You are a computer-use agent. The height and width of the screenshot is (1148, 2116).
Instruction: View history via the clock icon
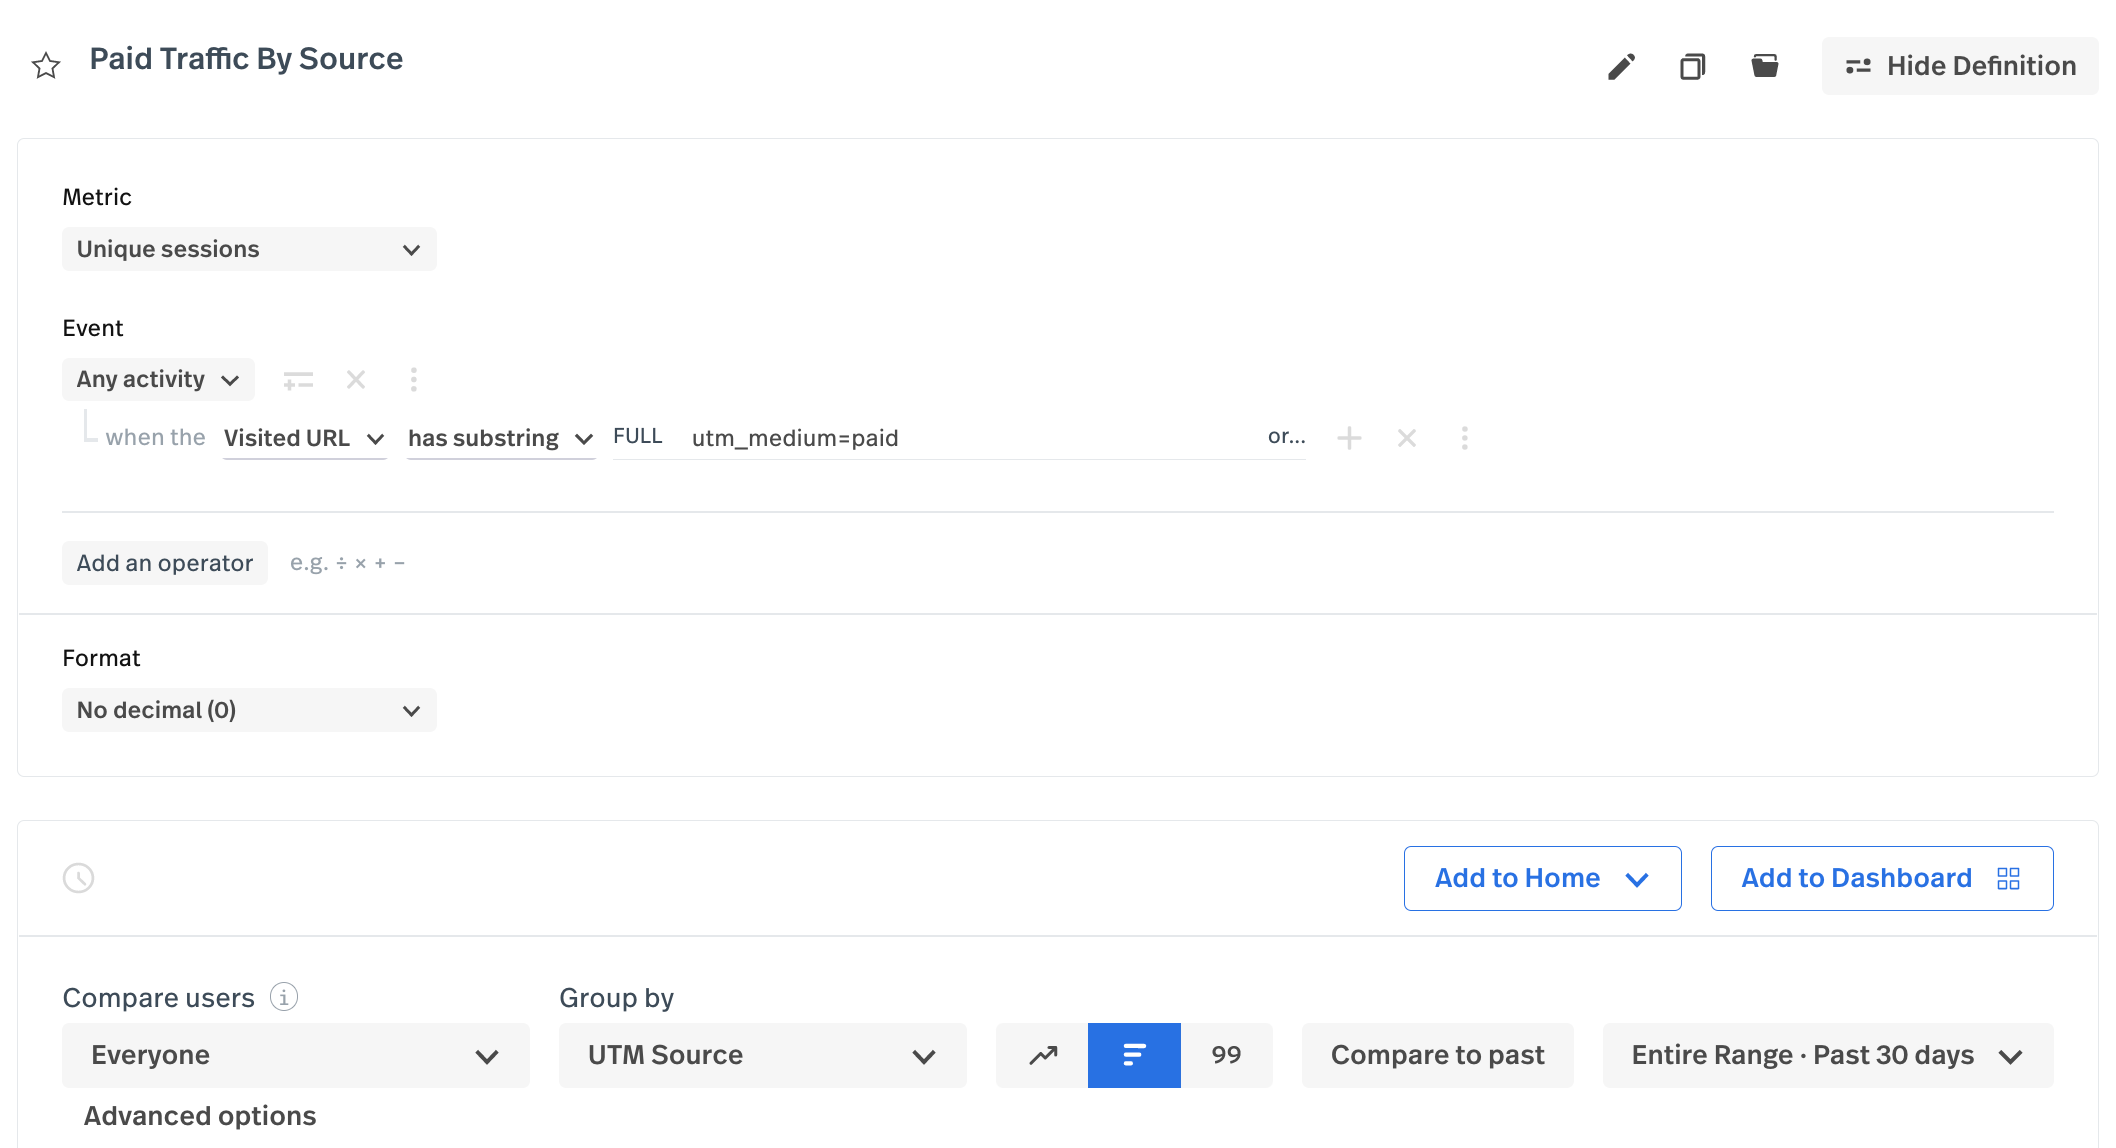coord(79,877)
